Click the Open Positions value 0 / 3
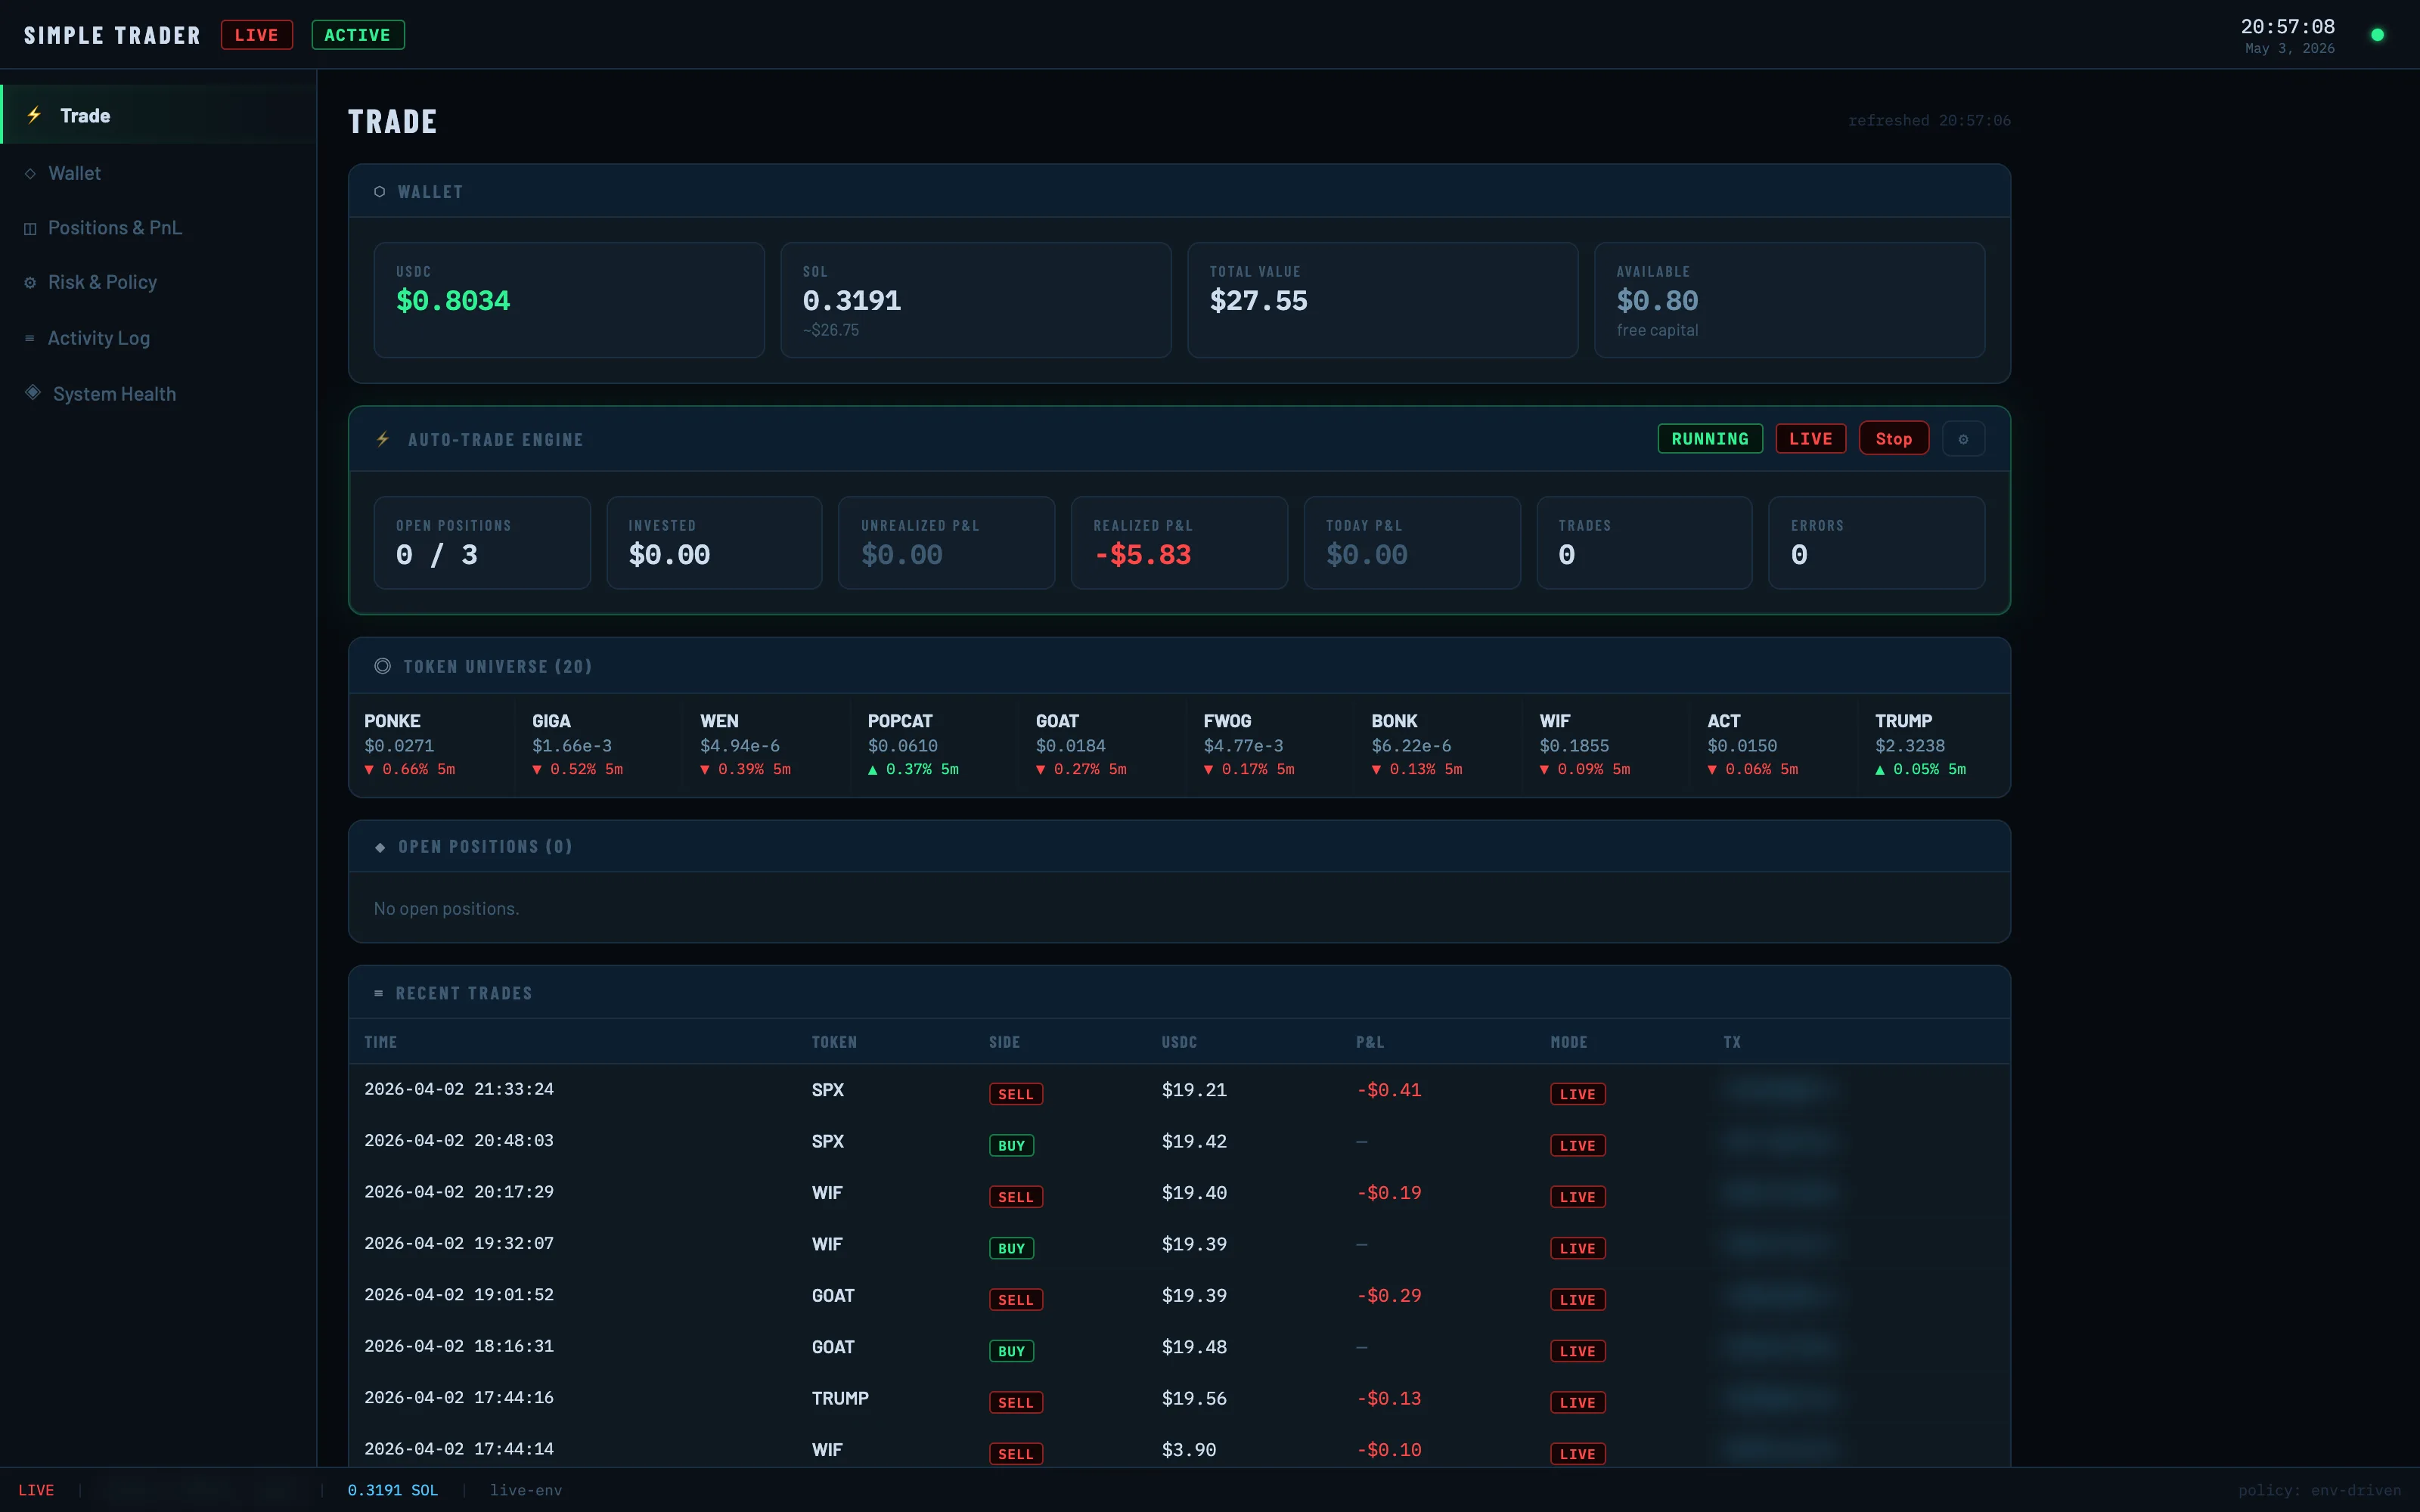 pos(437,555)
